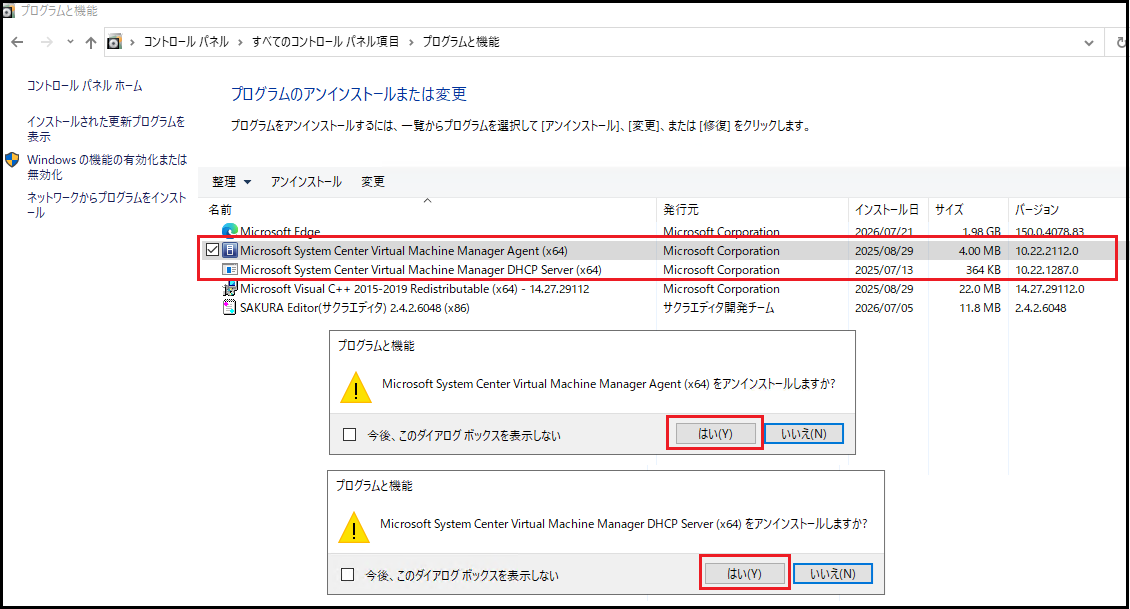
Task: Click the Refresh button beside address bar
Action: click(x=1121, y=43)
